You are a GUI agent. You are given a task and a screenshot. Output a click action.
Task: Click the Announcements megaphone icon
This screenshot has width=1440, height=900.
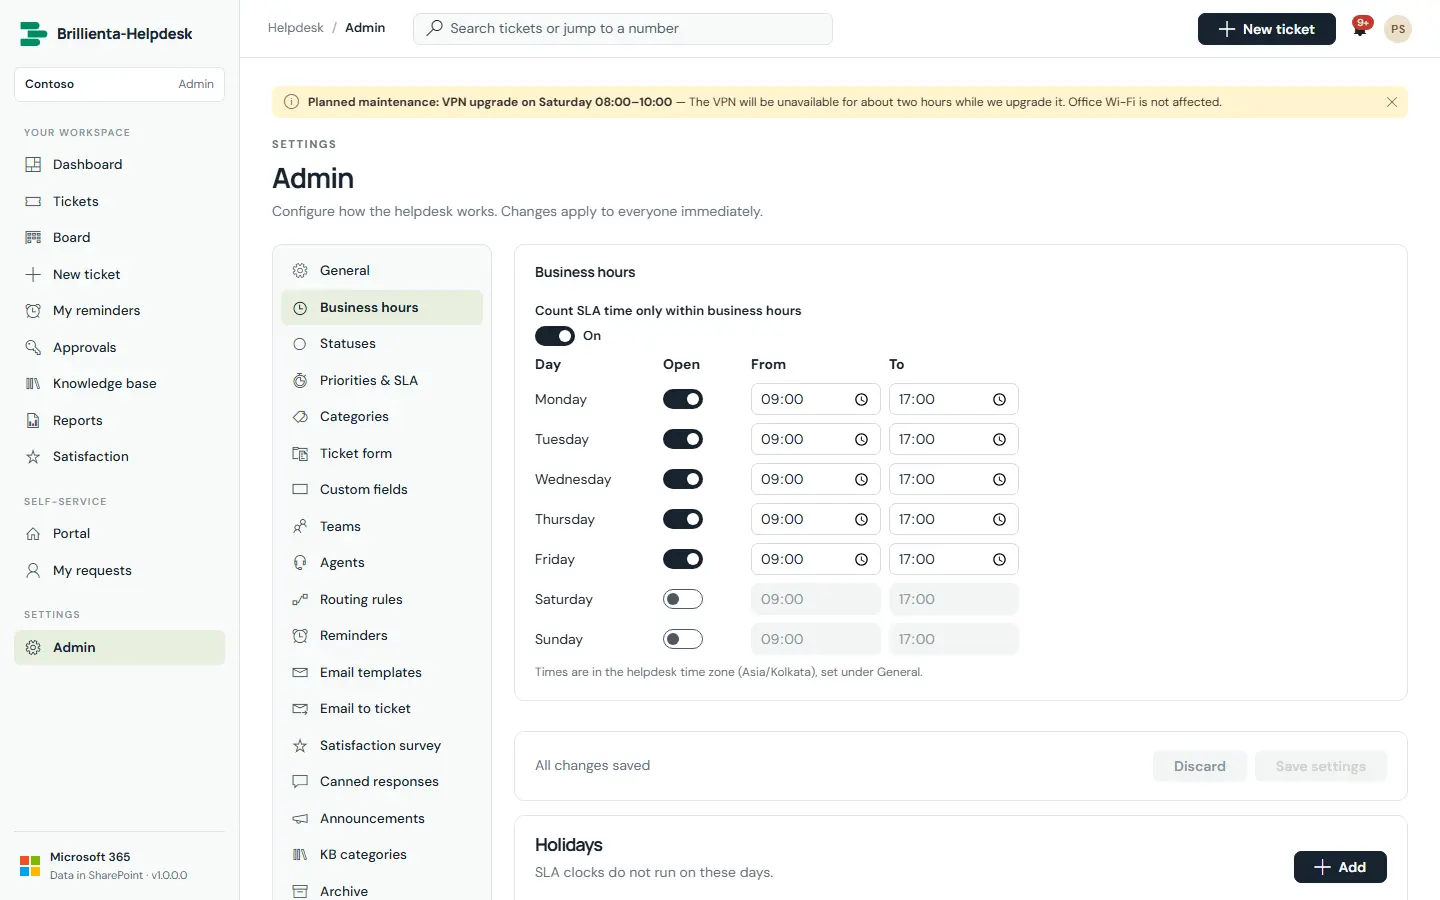pyautogui.click(x=300, y=818)
